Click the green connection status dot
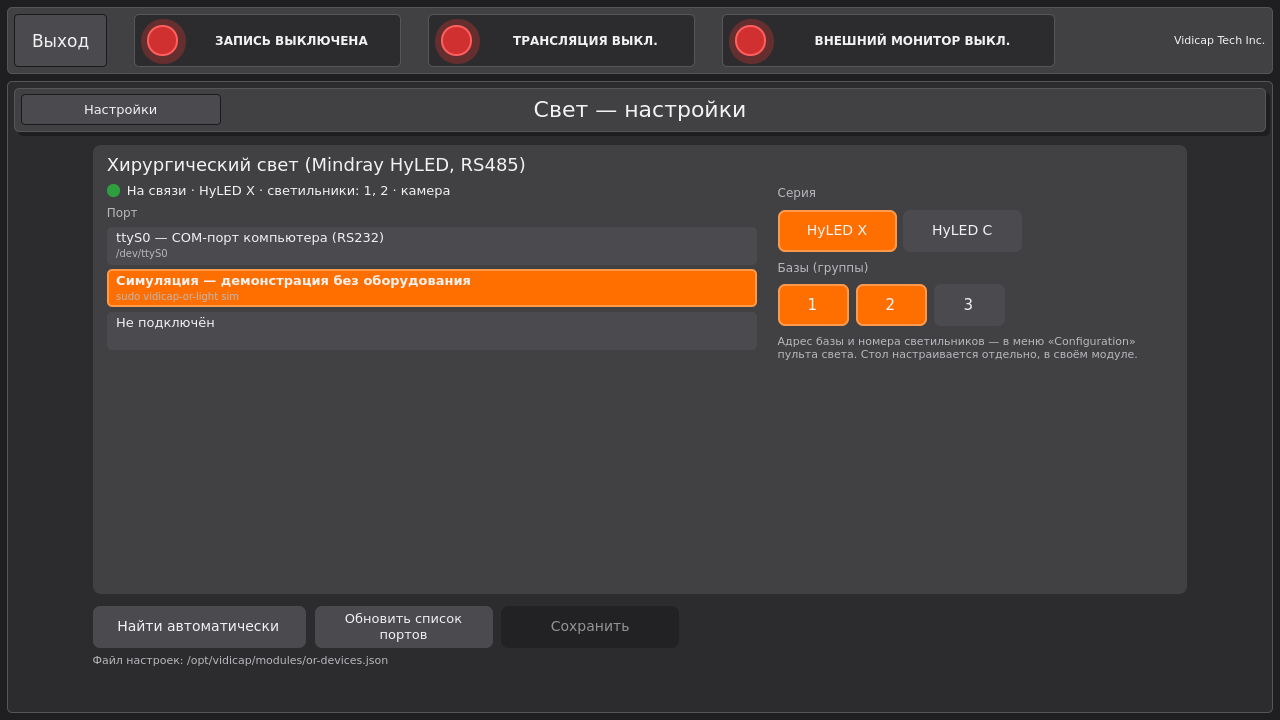1280x720 pixels. point(113,191)
